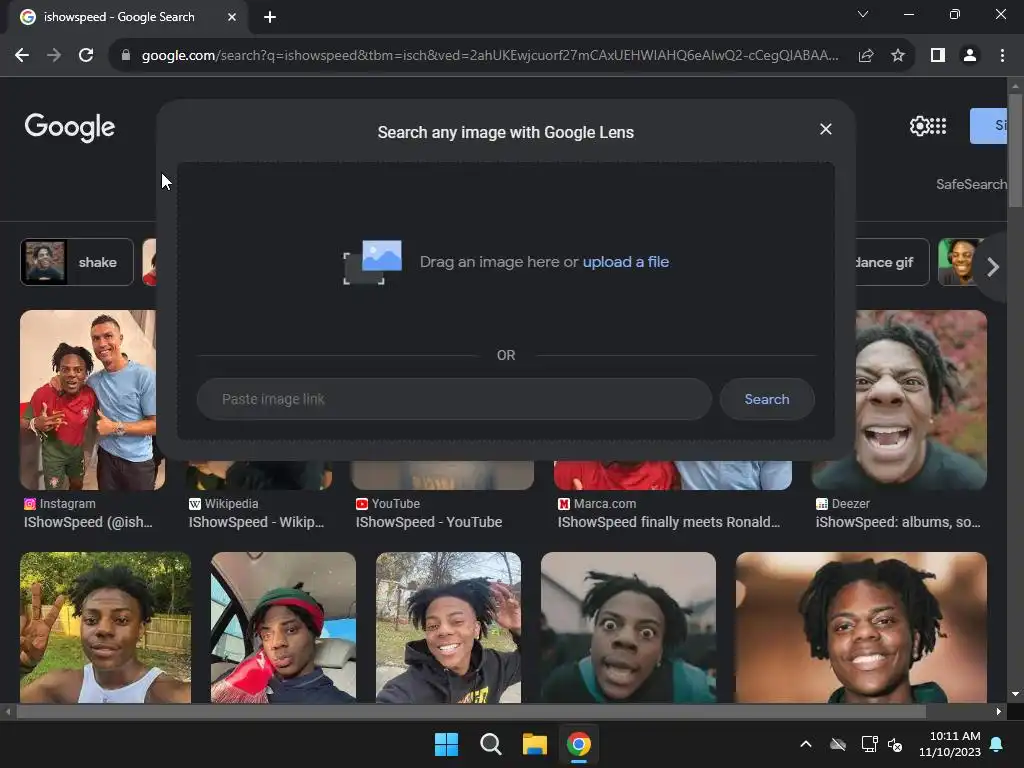
Task: Select the ishowspeed - Google Search tab
Action: click(x=128, y=17)
